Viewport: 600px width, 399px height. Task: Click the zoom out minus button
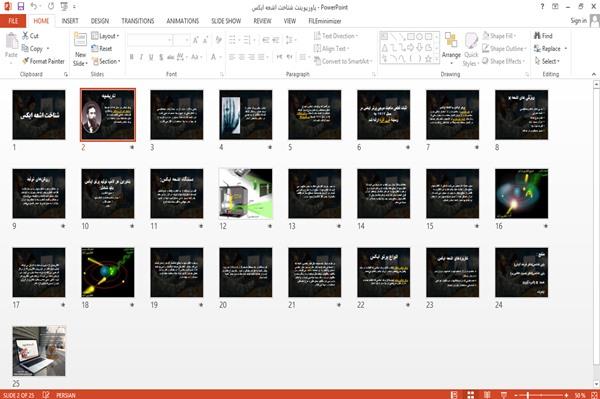516,395
